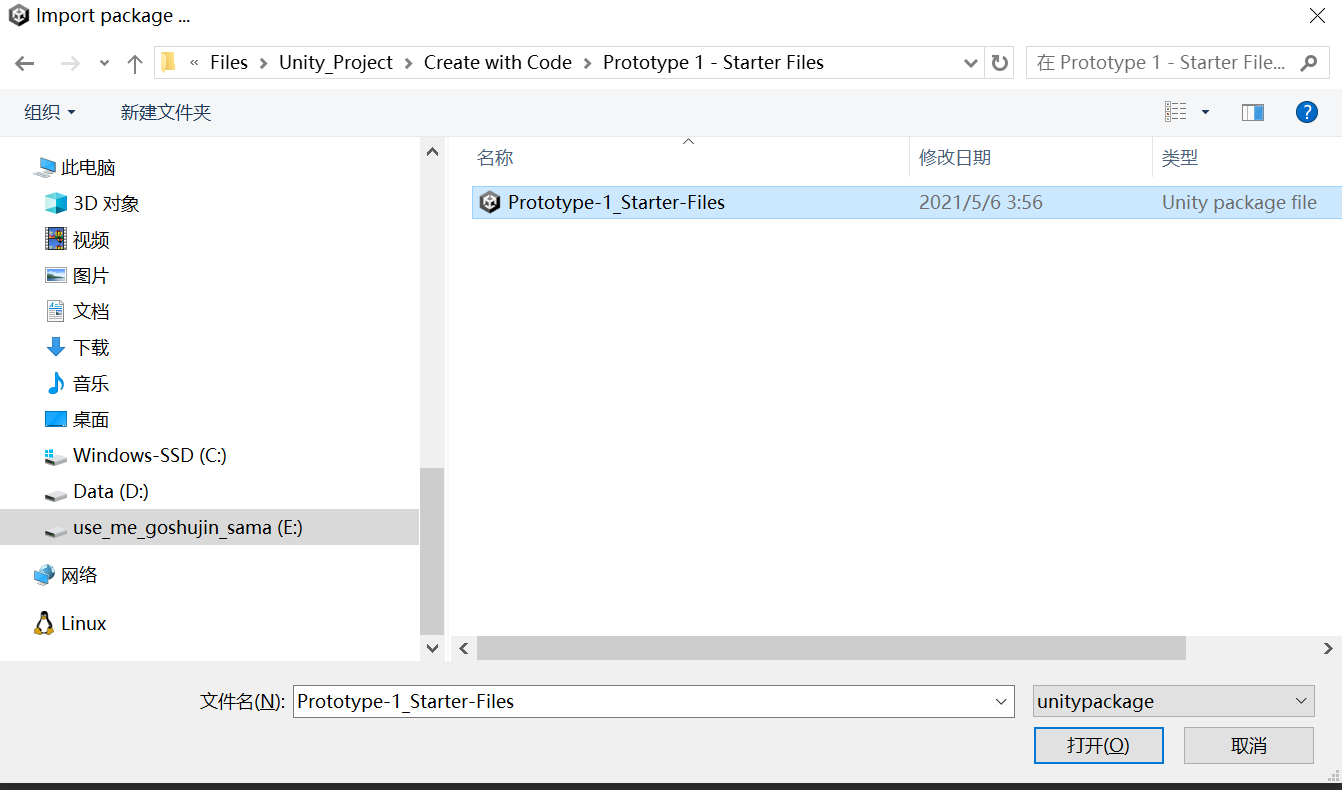Select 网络 in the navigation pane
Screen dimensions: 1342x790
[x=66, y=575]
